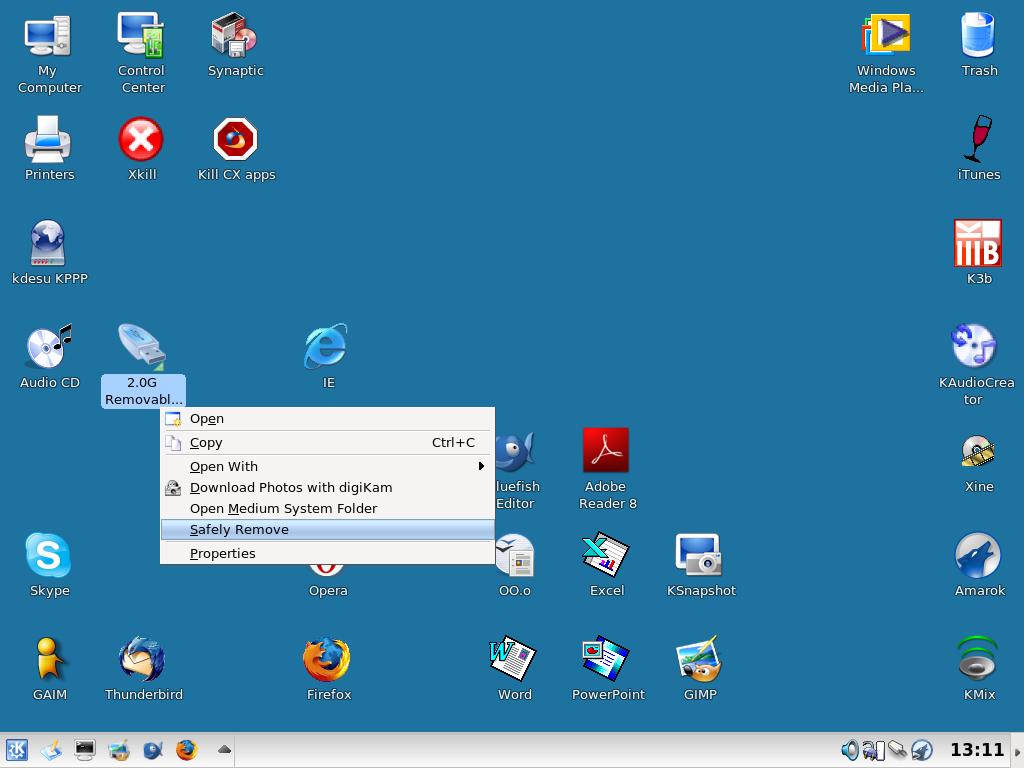
Task: Expand the Open With submenu arrow
Action: coord(481,466)
